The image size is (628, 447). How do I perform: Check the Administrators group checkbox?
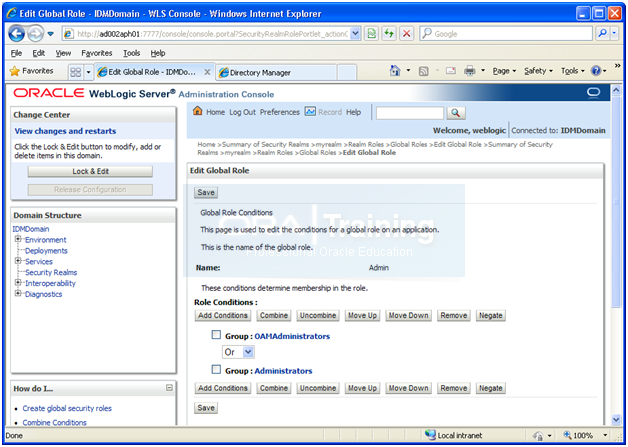click(x=216, y=369)
